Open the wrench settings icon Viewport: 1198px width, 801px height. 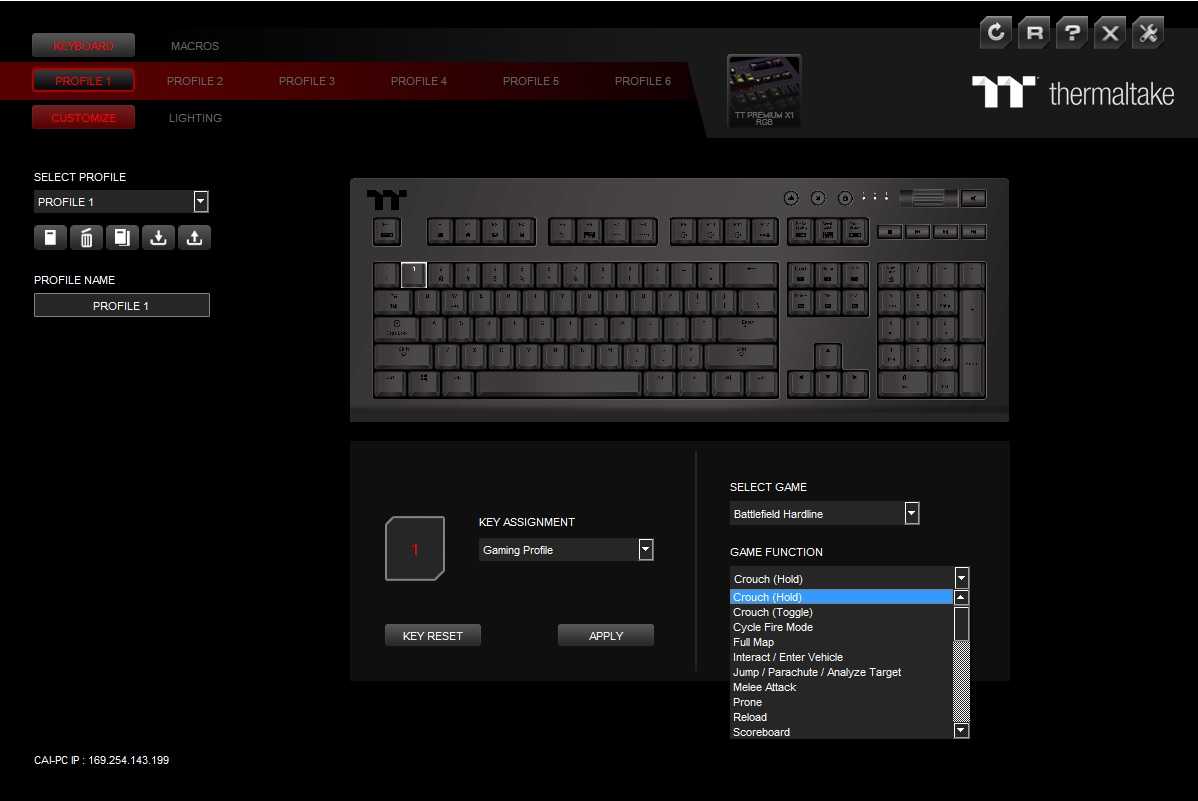[x=1148, y=33]
